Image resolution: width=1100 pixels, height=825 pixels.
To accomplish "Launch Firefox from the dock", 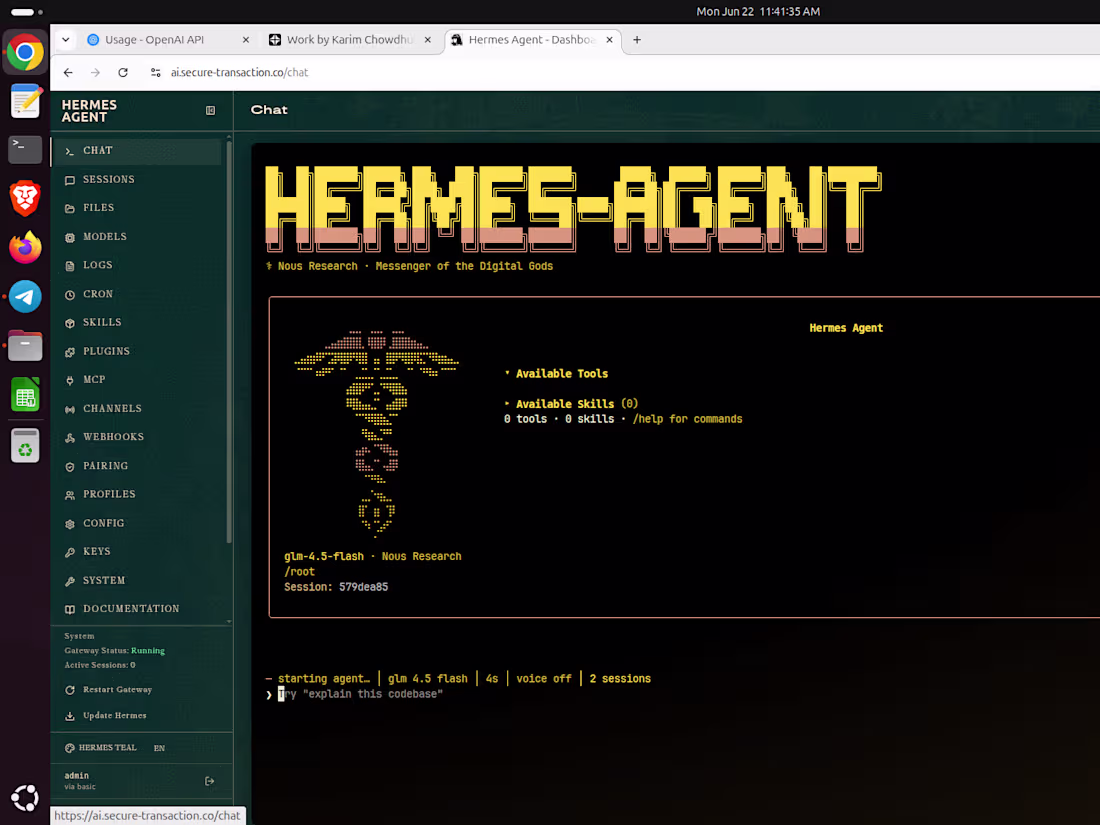I will pyautogui.click(x=25, y=247).
